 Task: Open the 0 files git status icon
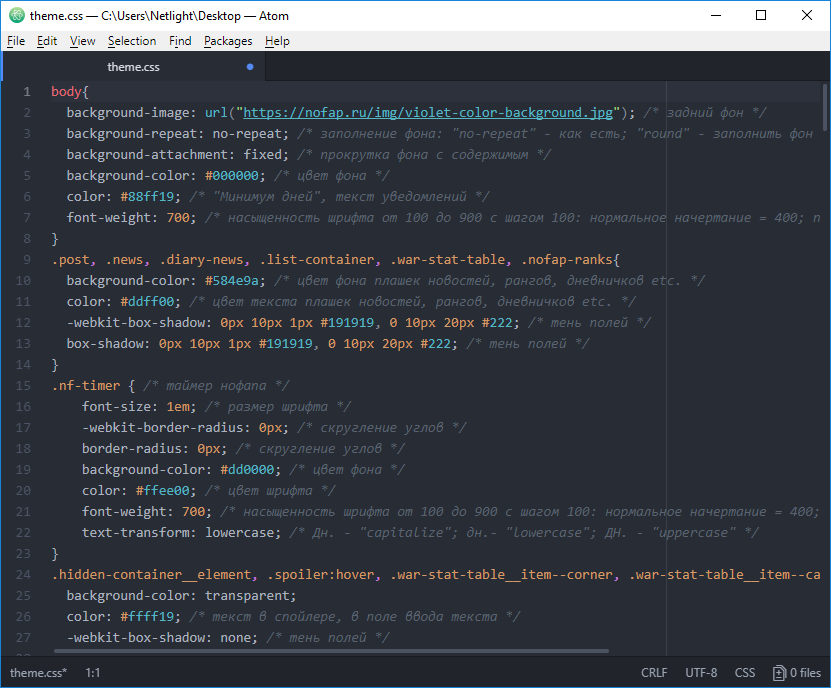click(796, 673)
